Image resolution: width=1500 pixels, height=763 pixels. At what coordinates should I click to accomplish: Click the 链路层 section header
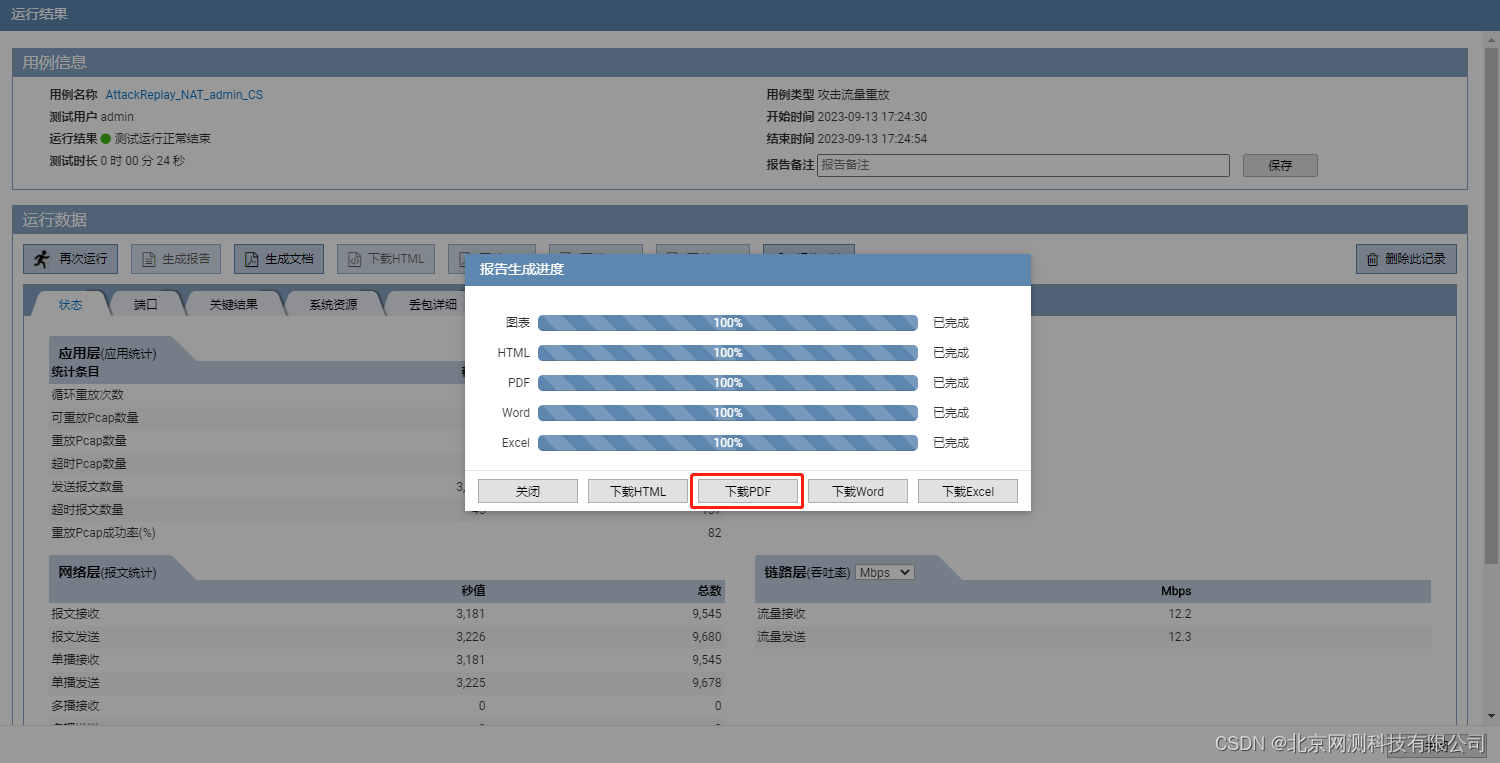pyautogui.click(x=807, y=572)
